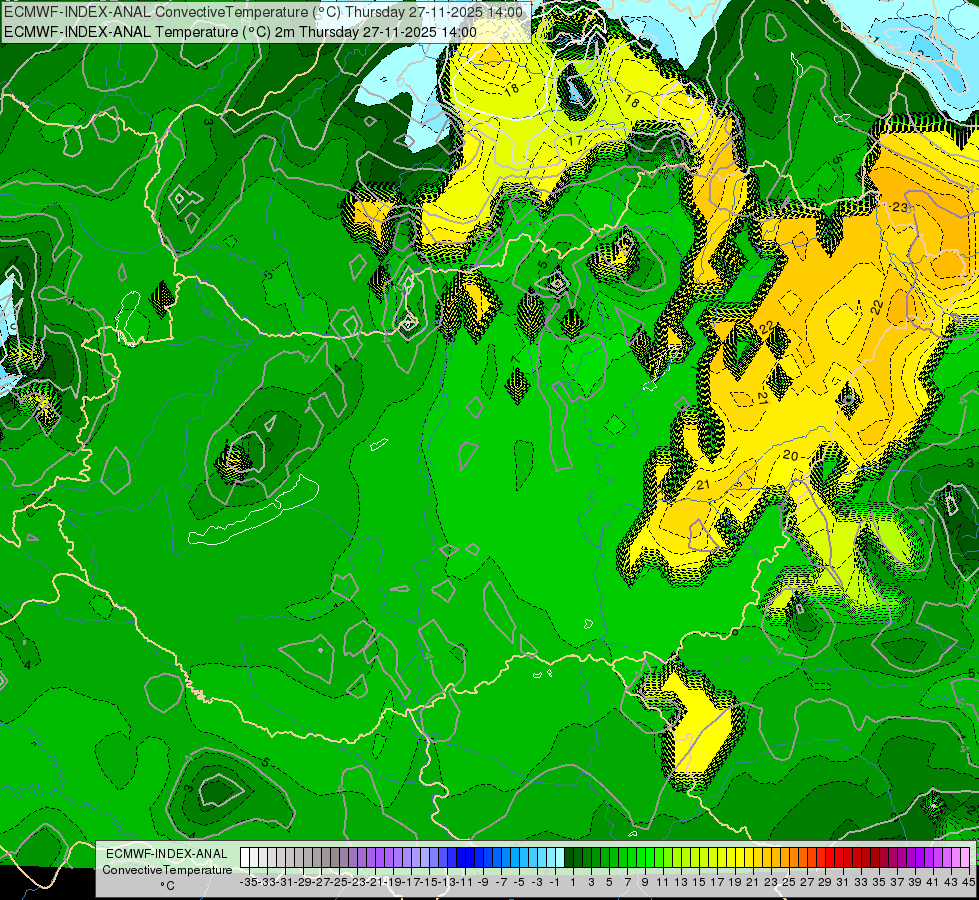
Task: Click the ConvectiveTemperature title line at top
Action: 263,12
